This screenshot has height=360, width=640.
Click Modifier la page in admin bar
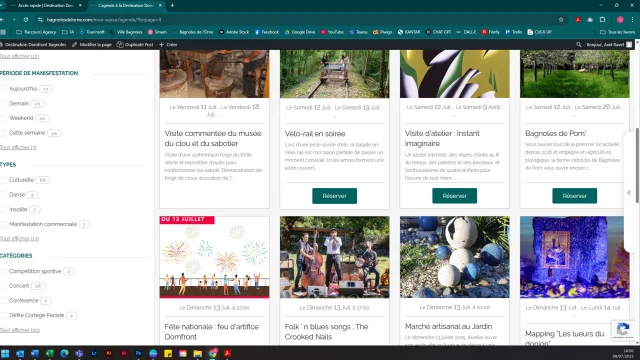pos(92,44)
